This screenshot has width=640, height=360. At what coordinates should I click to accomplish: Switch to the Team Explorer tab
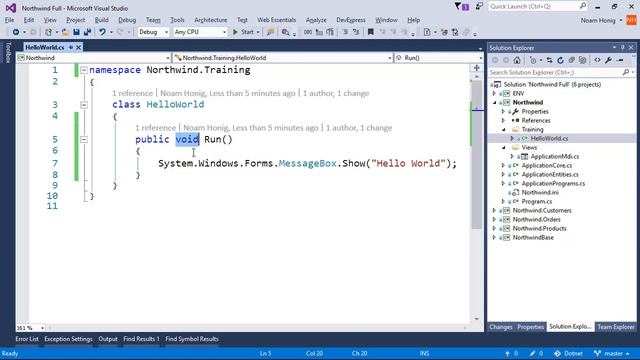point(616,327)
